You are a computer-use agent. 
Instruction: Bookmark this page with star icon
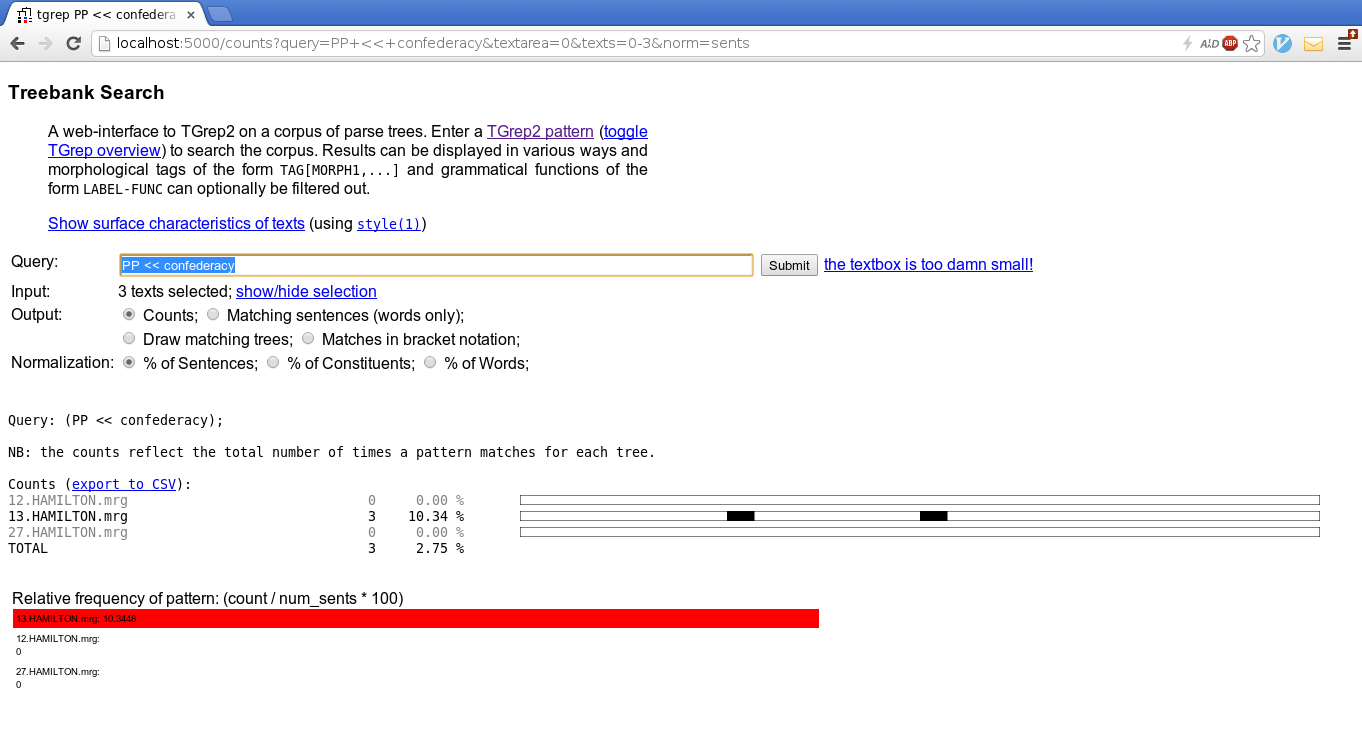[1251, 43]
